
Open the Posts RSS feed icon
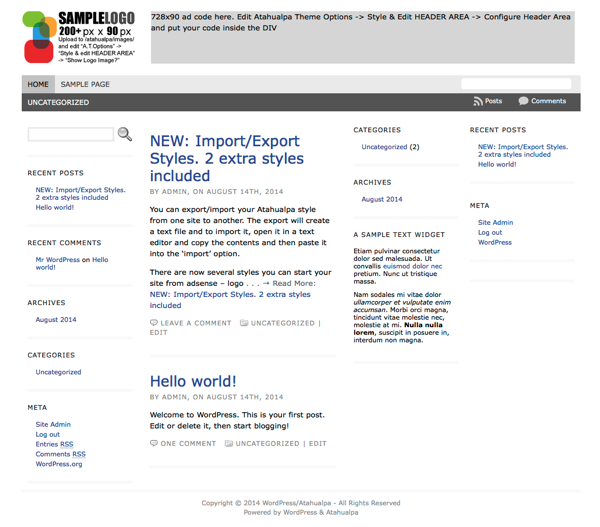click(479, 101)
